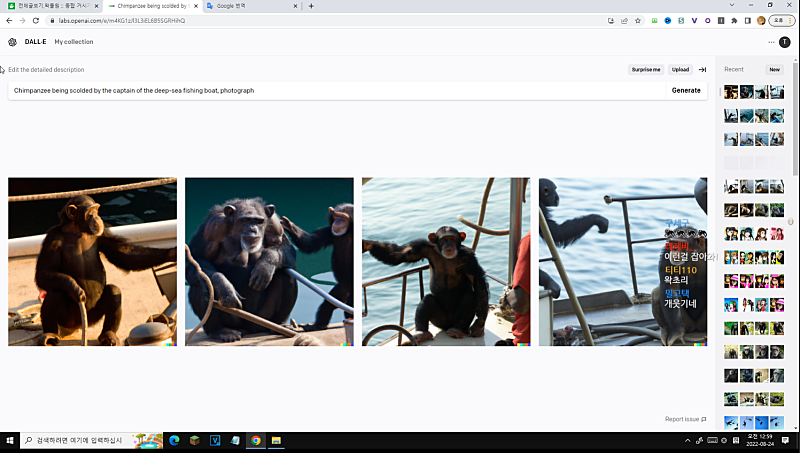This screenshot has width=800, height=453.
Task: Open File Explorer from the taskbar
Action: point(276,440)
